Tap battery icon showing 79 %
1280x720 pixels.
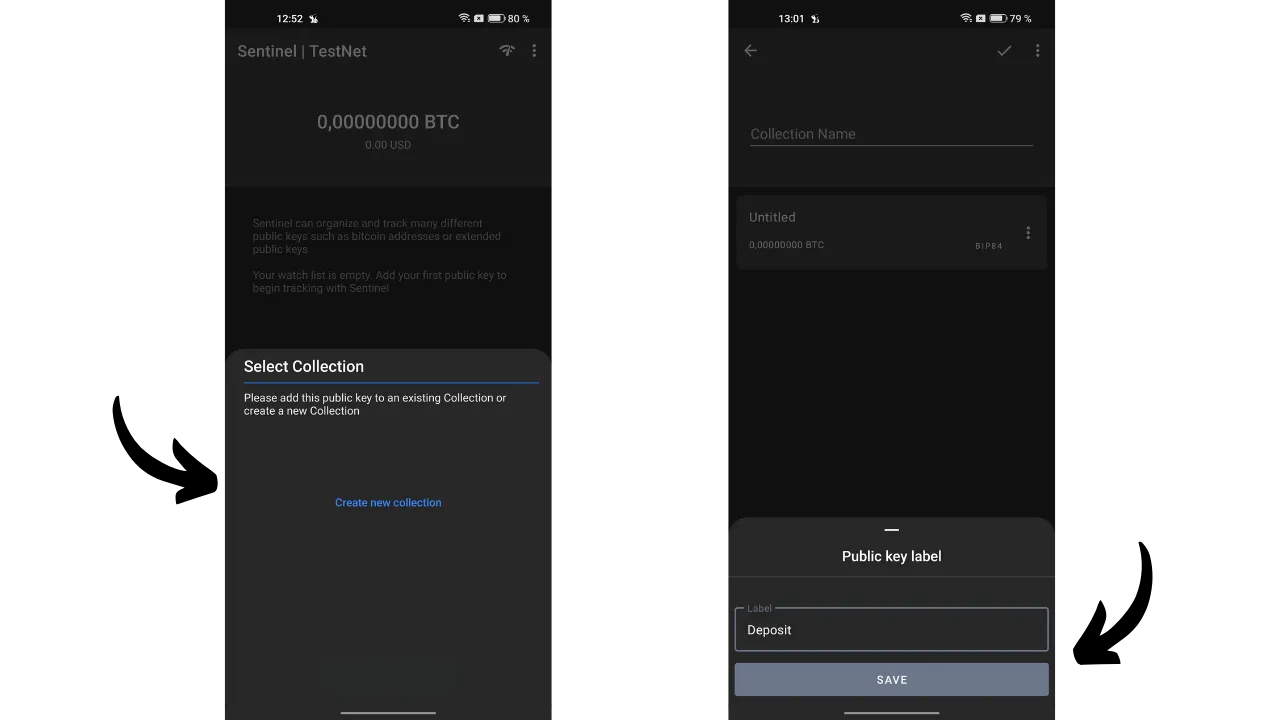(997, 18)
